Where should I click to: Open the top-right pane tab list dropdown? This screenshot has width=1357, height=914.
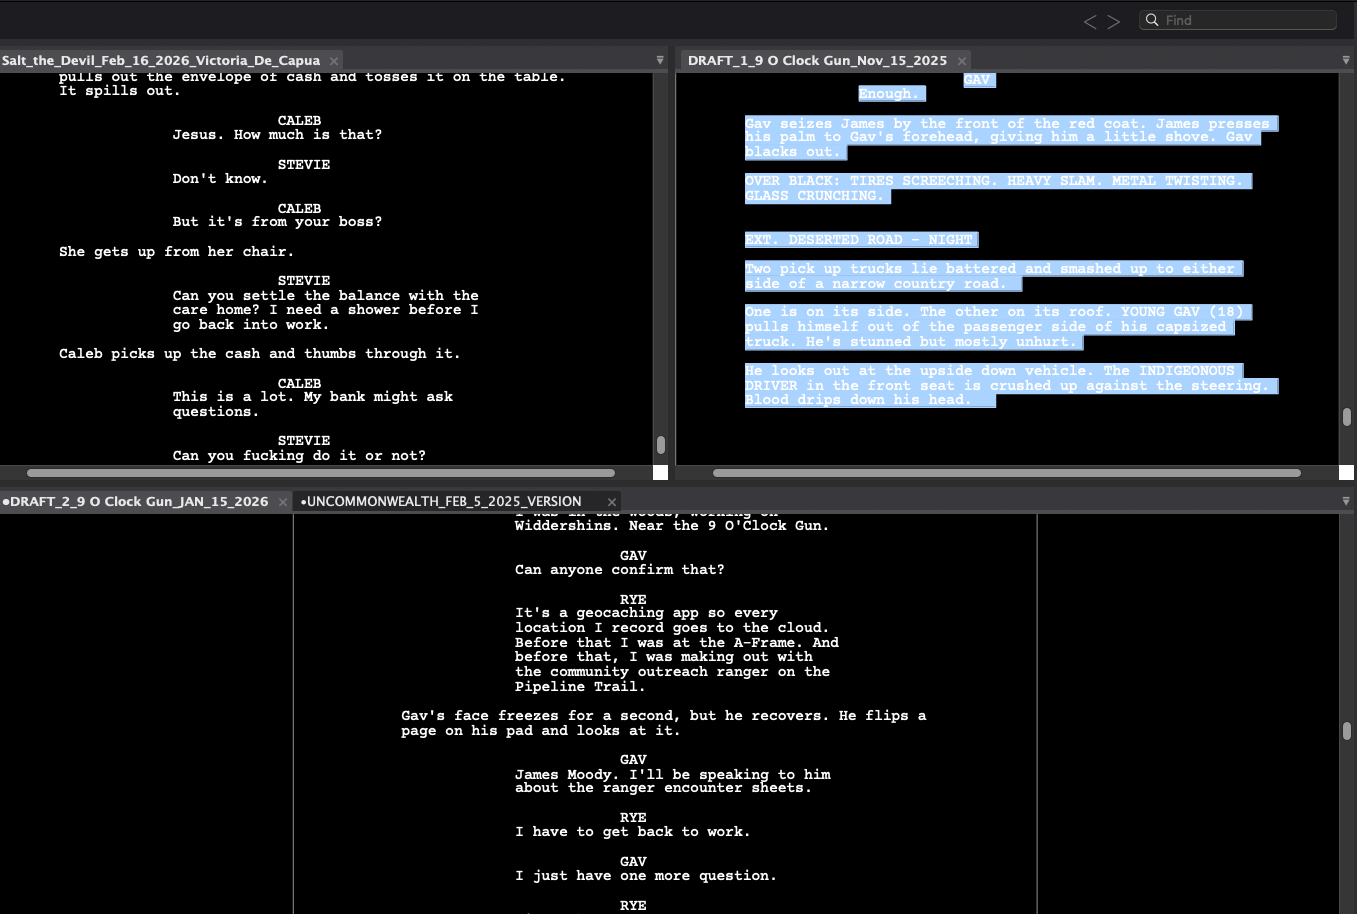click(x=1346, y=60)
